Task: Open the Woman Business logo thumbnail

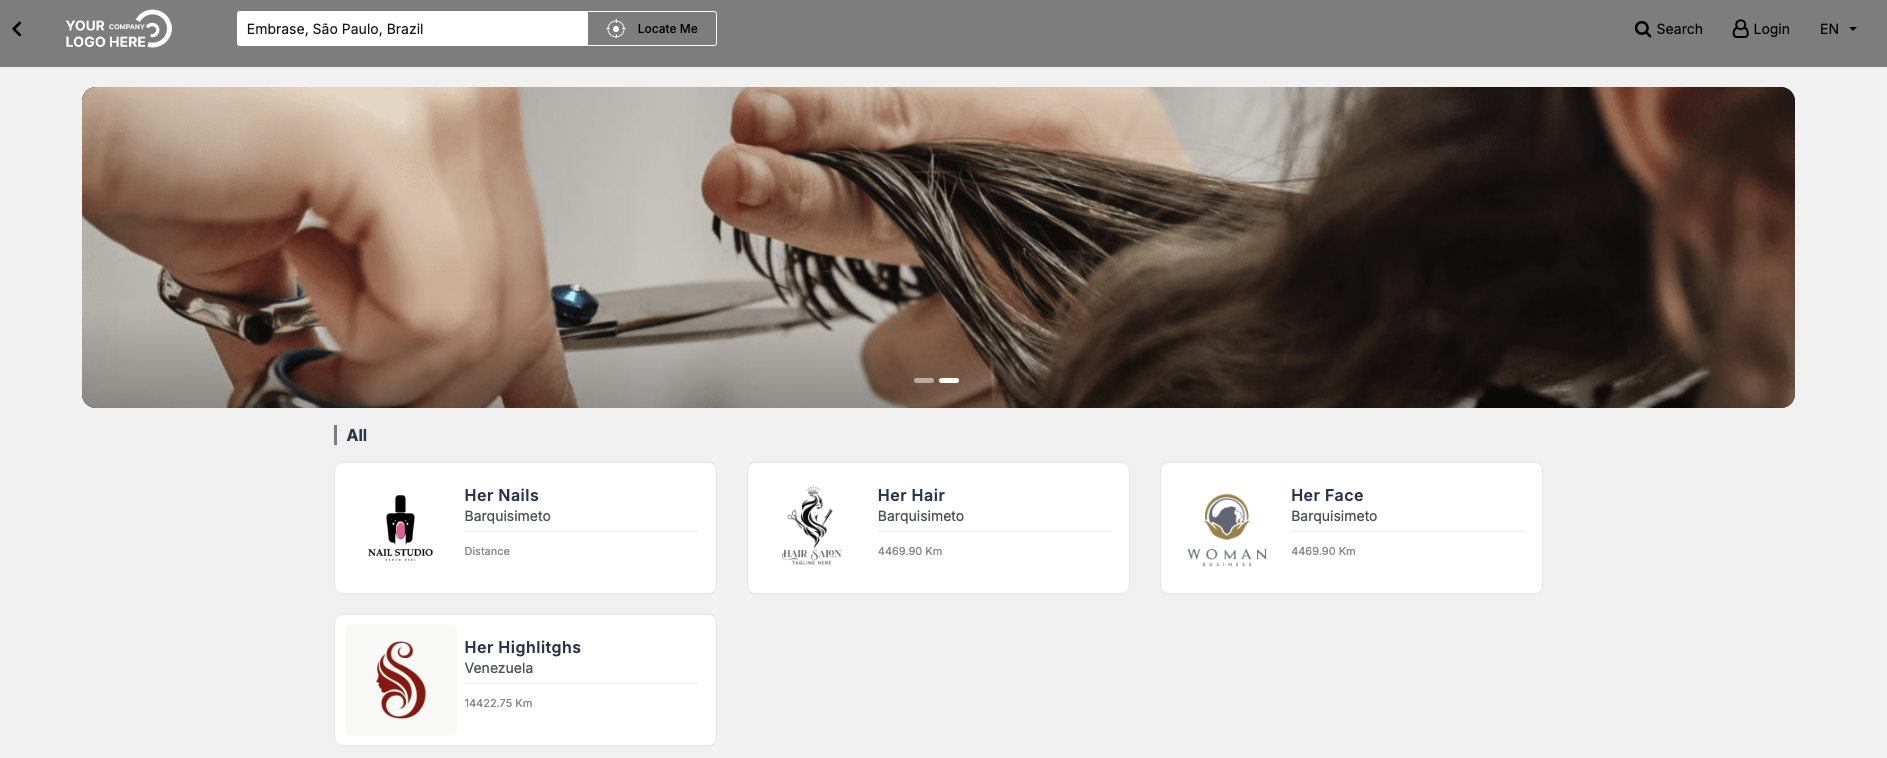Action: point(1227,530)
